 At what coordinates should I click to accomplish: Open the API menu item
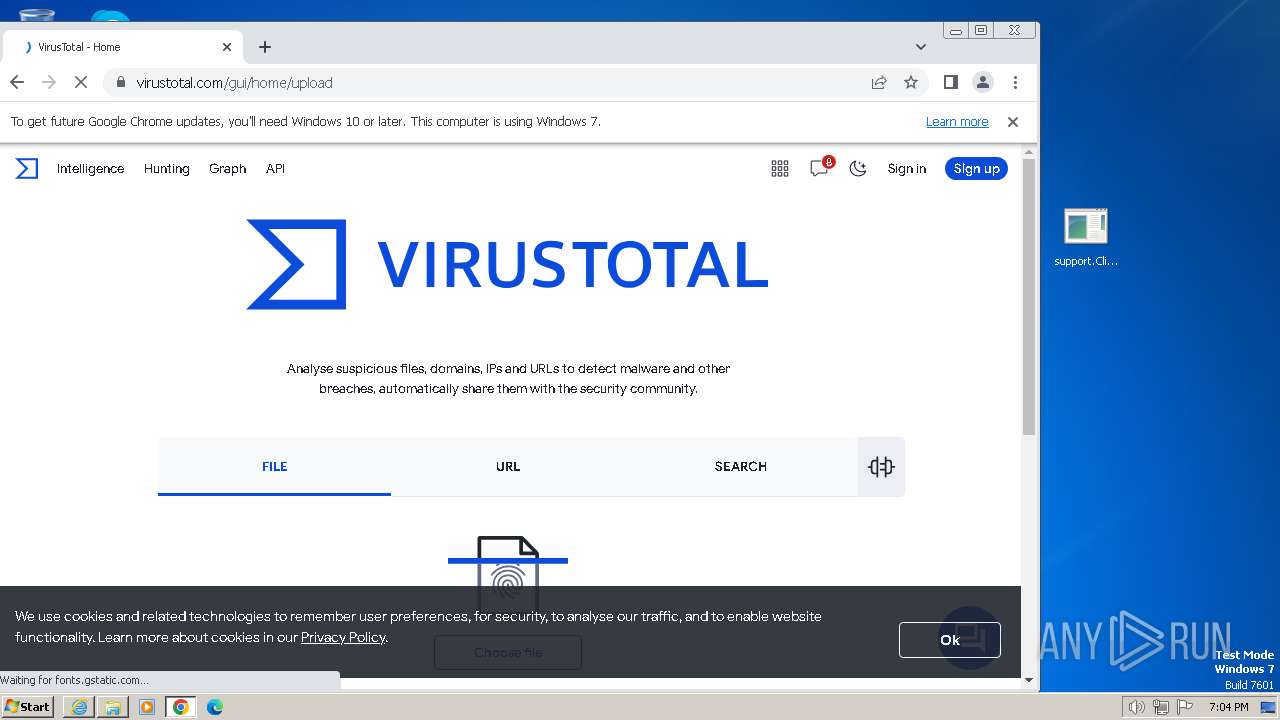275,169
